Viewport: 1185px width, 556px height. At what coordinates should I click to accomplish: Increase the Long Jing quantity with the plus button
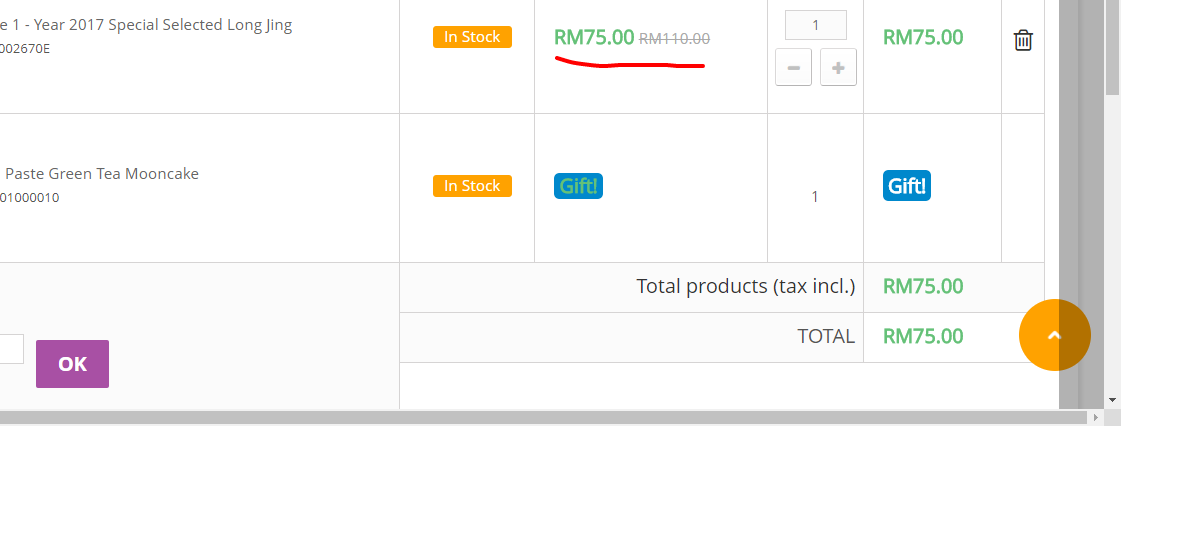(x=838, y=67)
